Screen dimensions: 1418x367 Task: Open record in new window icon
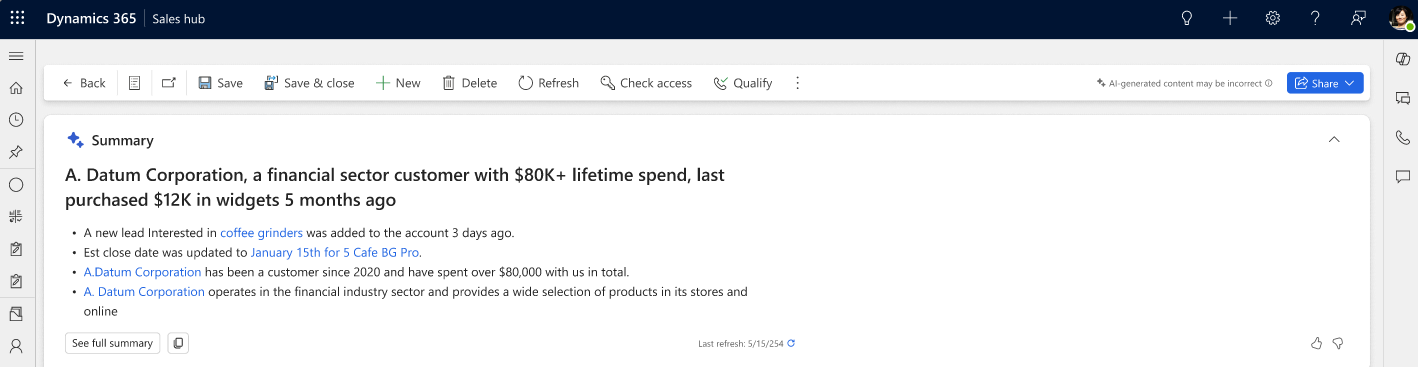pyautogui.click(x=168, y=83)
